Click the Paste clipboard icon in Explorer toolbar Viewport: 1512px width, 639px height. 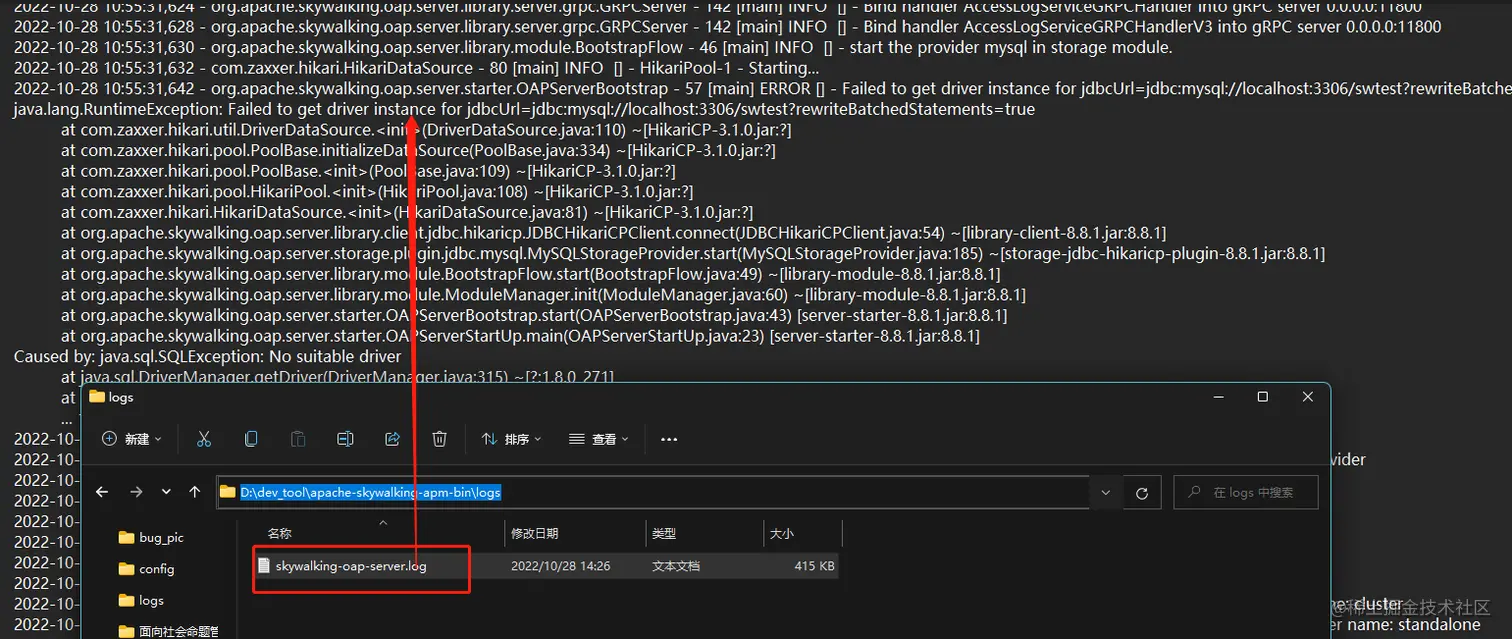tap(298, 439)
